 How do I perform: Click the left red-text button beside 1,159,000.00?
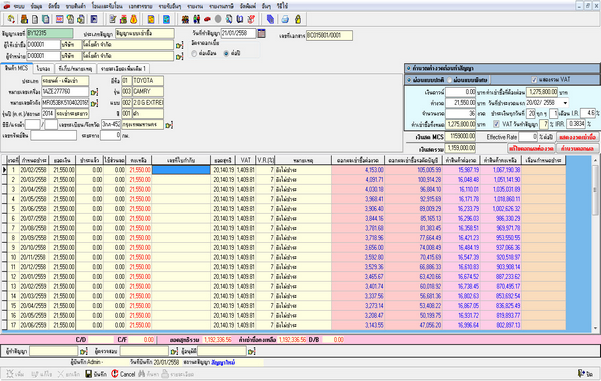coord(531,148)
